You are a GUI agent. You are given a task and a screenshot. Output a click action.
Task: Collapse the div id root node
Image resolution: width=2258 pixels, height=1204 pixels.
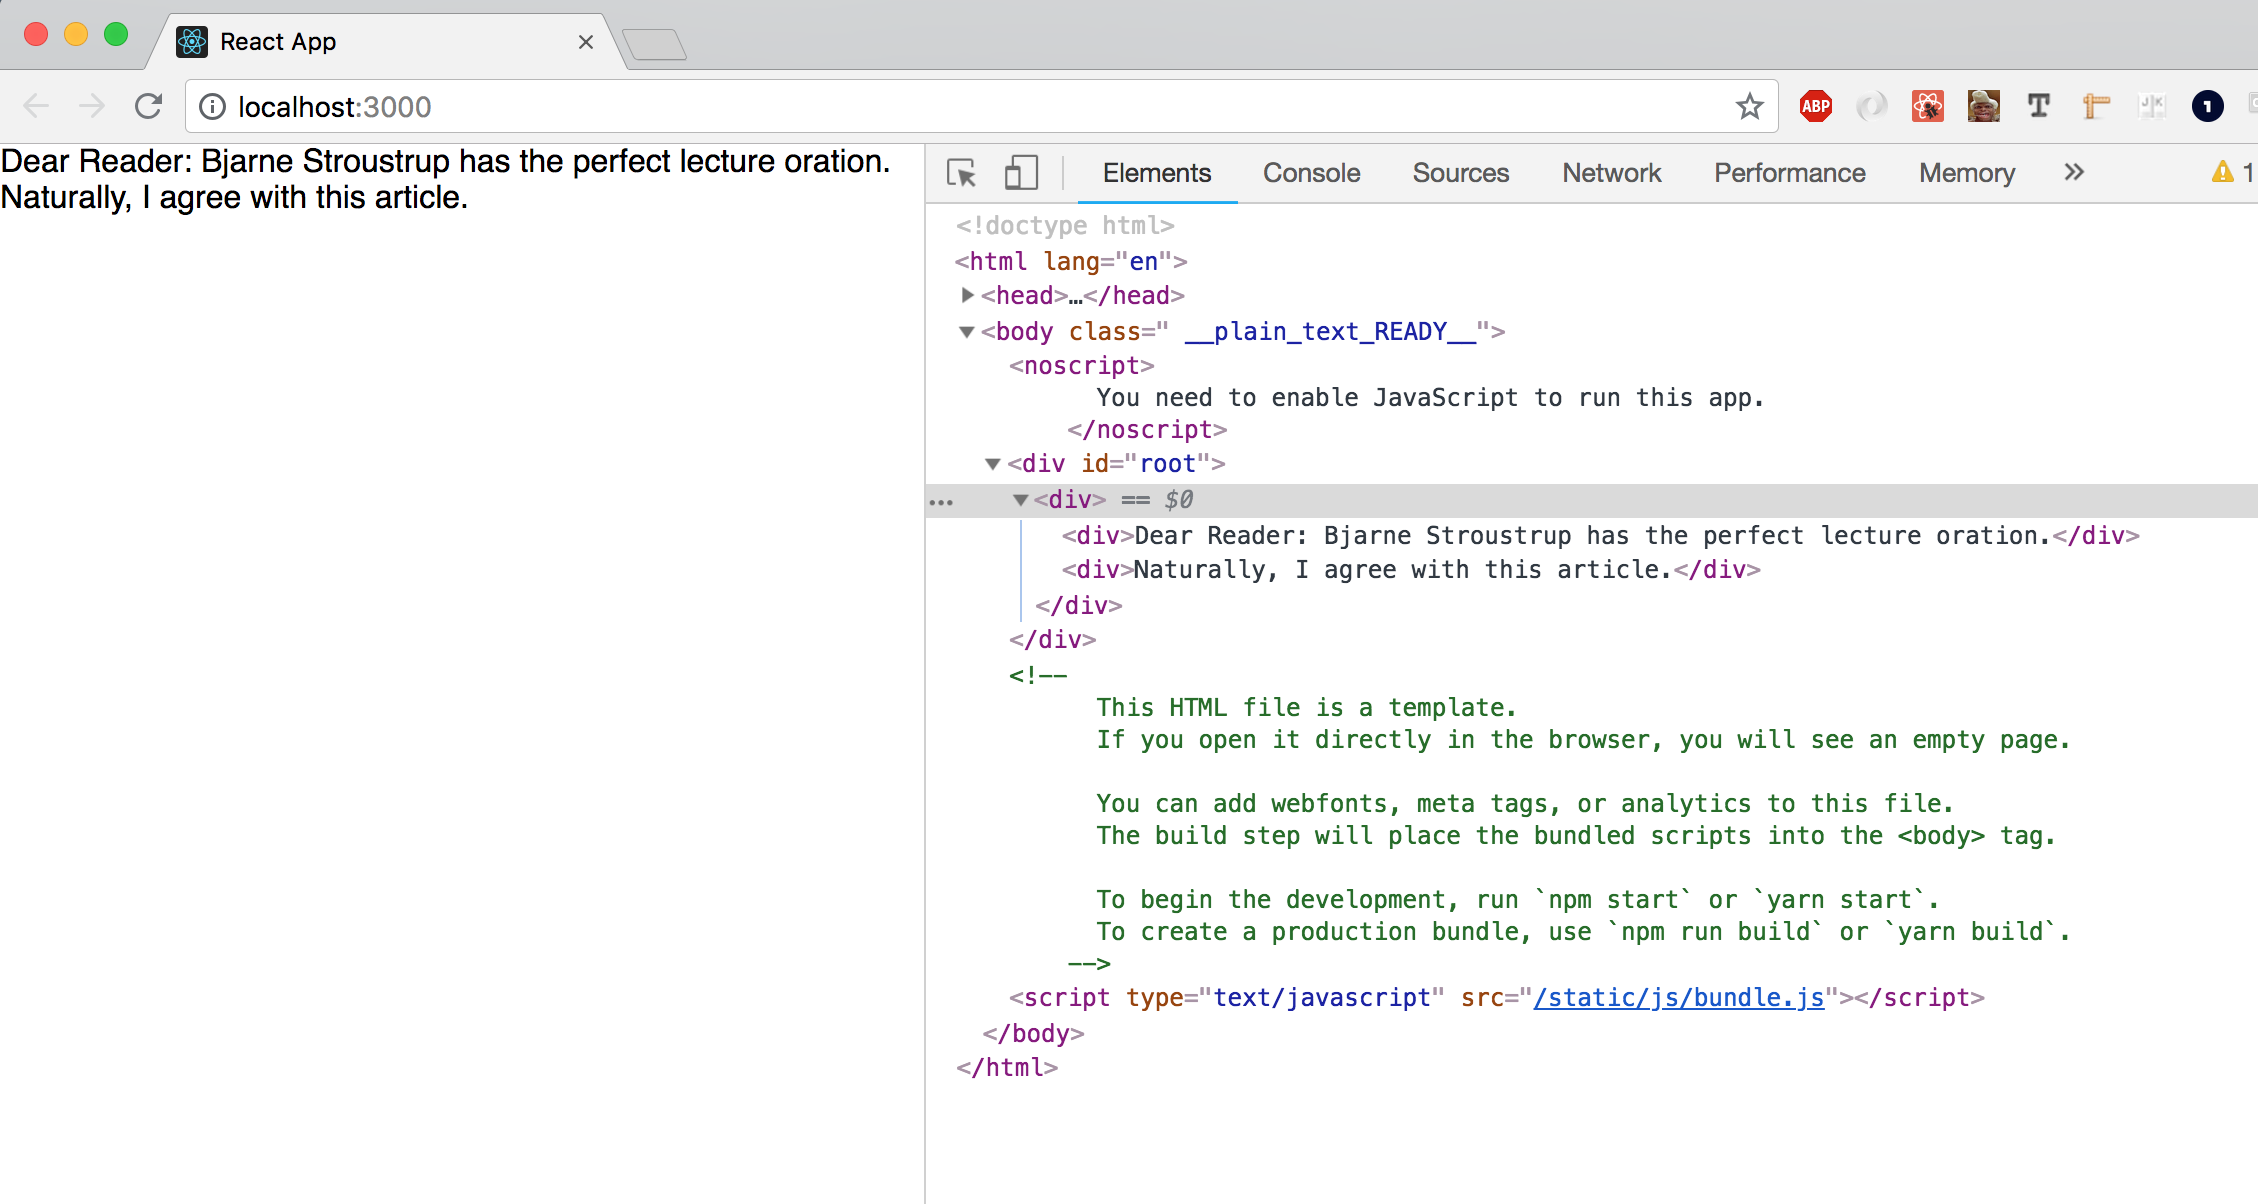(993, 464)
